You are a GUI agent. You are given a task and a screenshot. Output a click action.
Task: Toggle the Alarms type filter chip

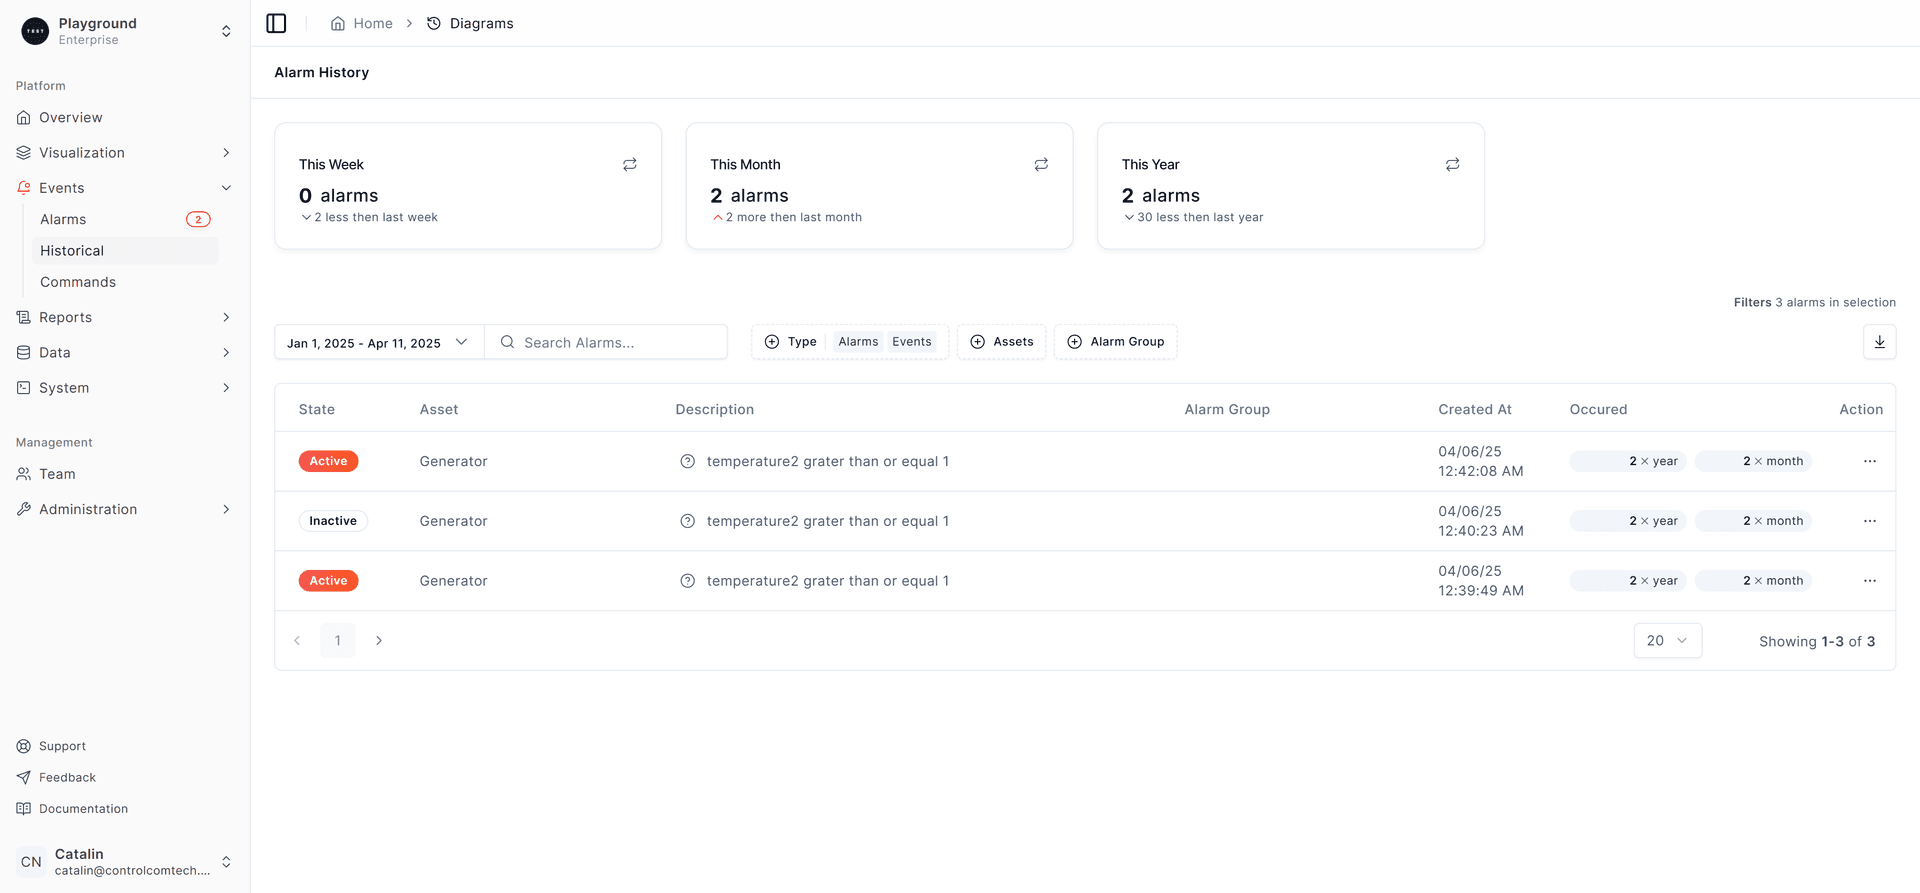pos(858,342)
